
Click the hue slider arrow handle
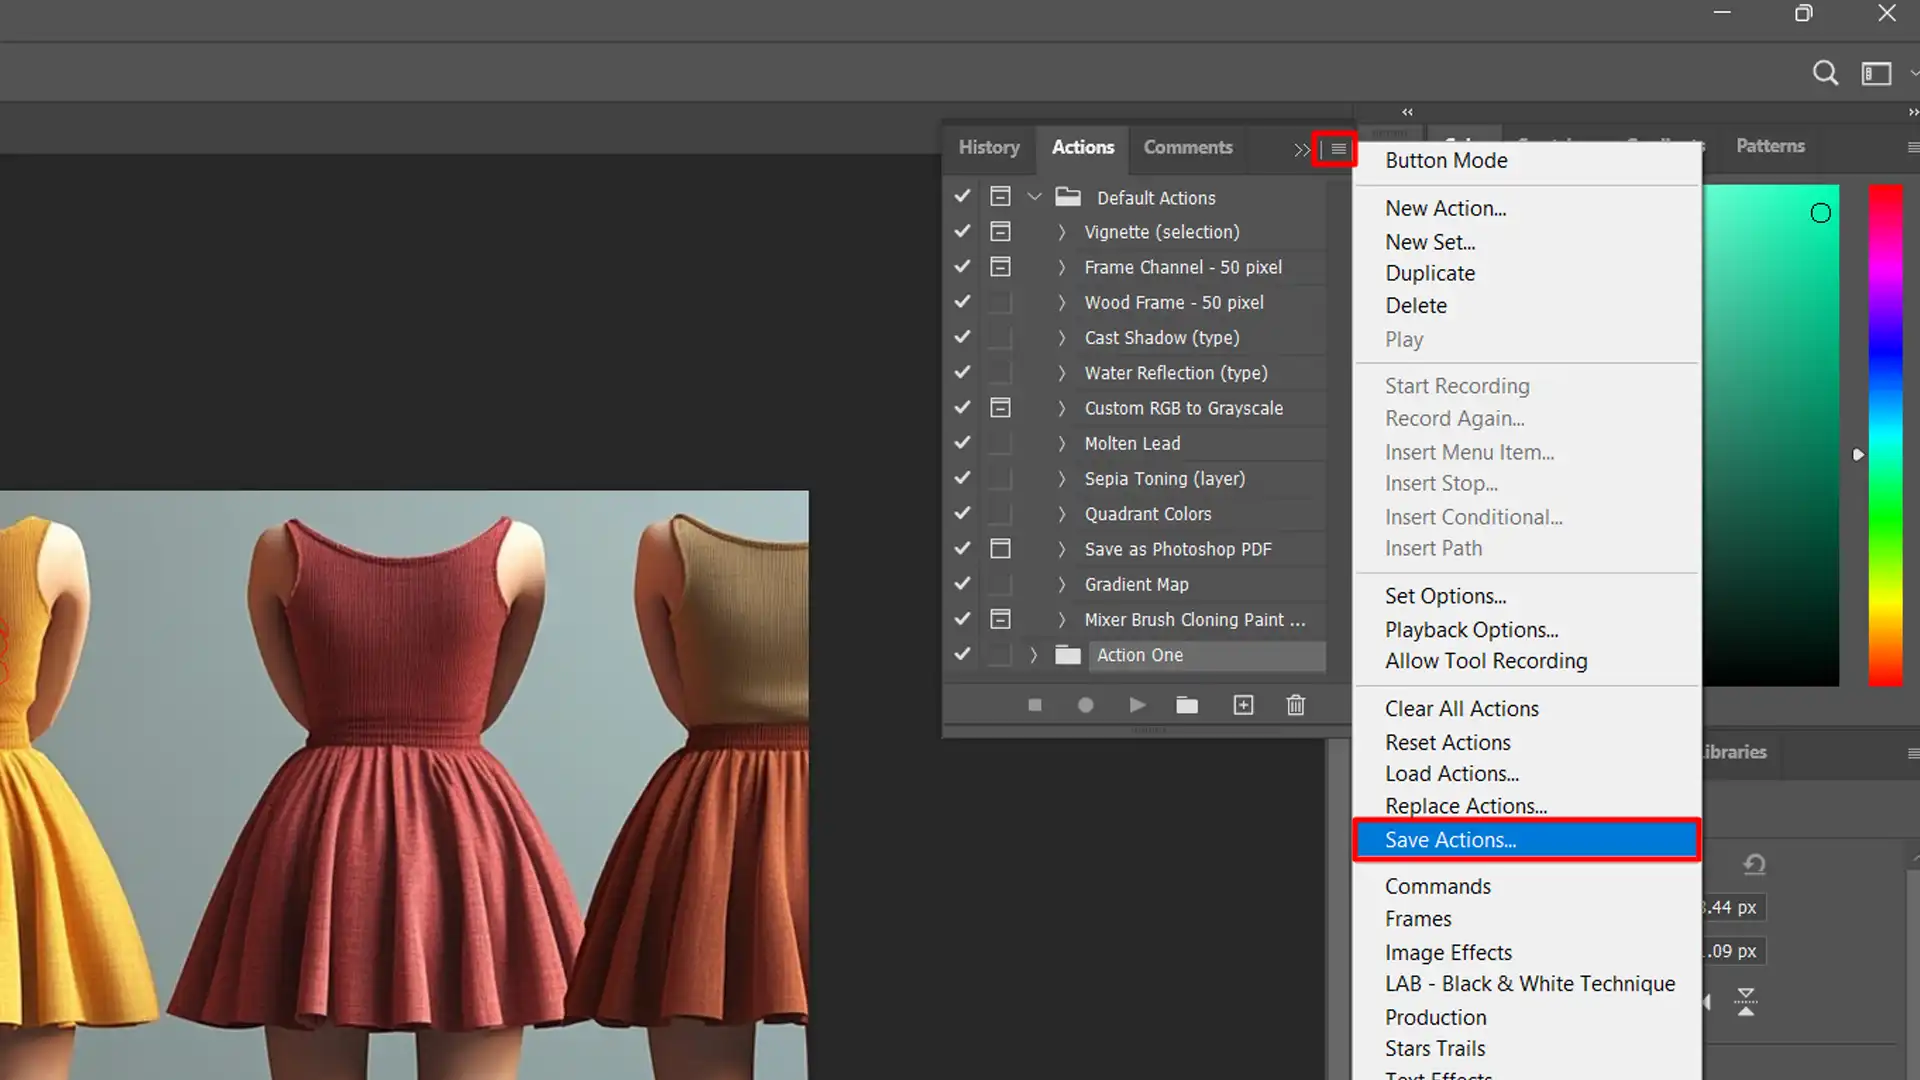[x=1858, y=455]
